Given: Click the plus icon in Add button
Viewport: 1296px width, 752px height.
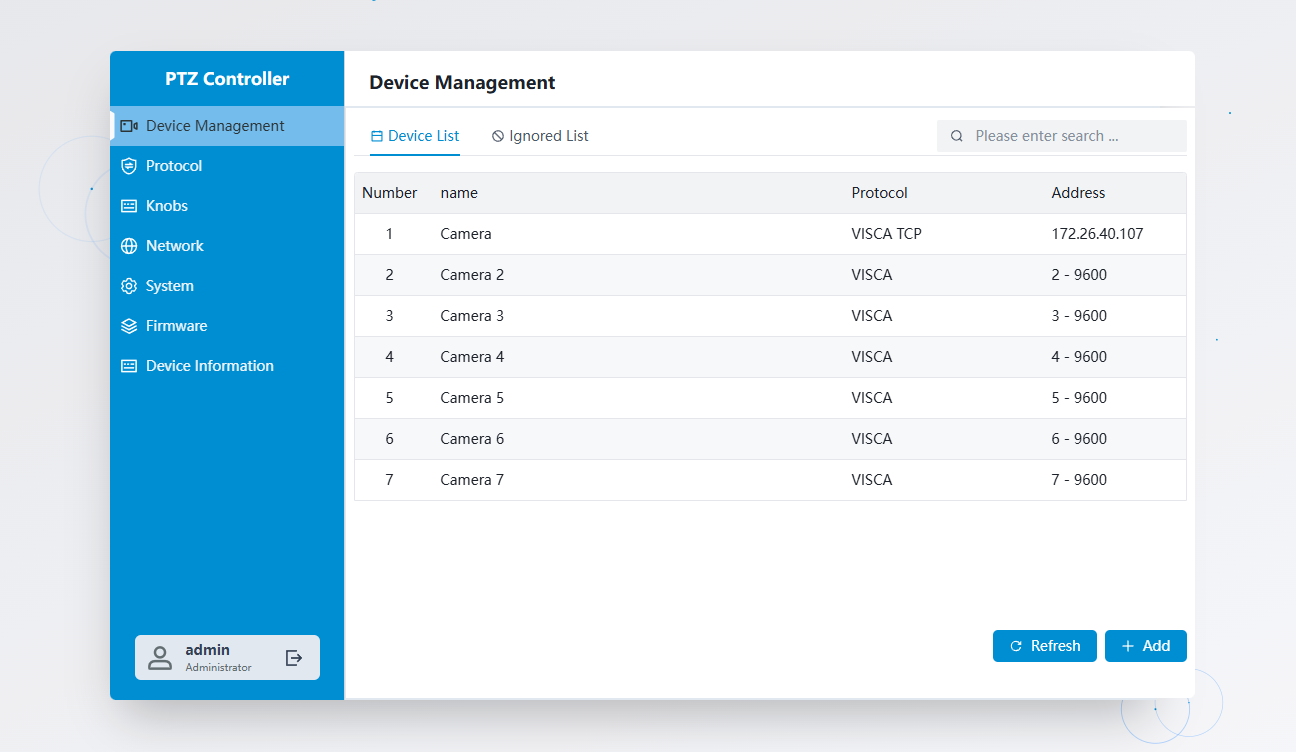Looking at the screenshot, I should click(1128, 646).
